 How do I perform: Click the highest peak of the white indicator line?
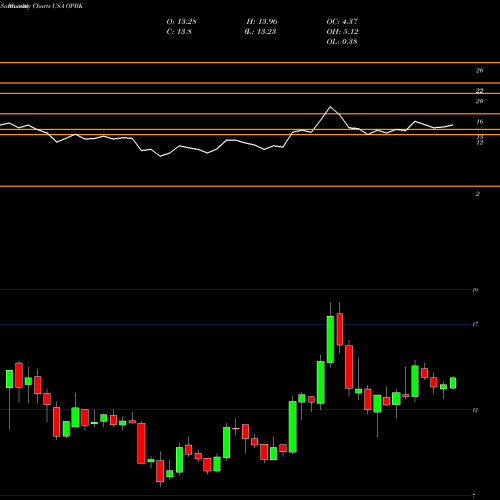(330, 107)
